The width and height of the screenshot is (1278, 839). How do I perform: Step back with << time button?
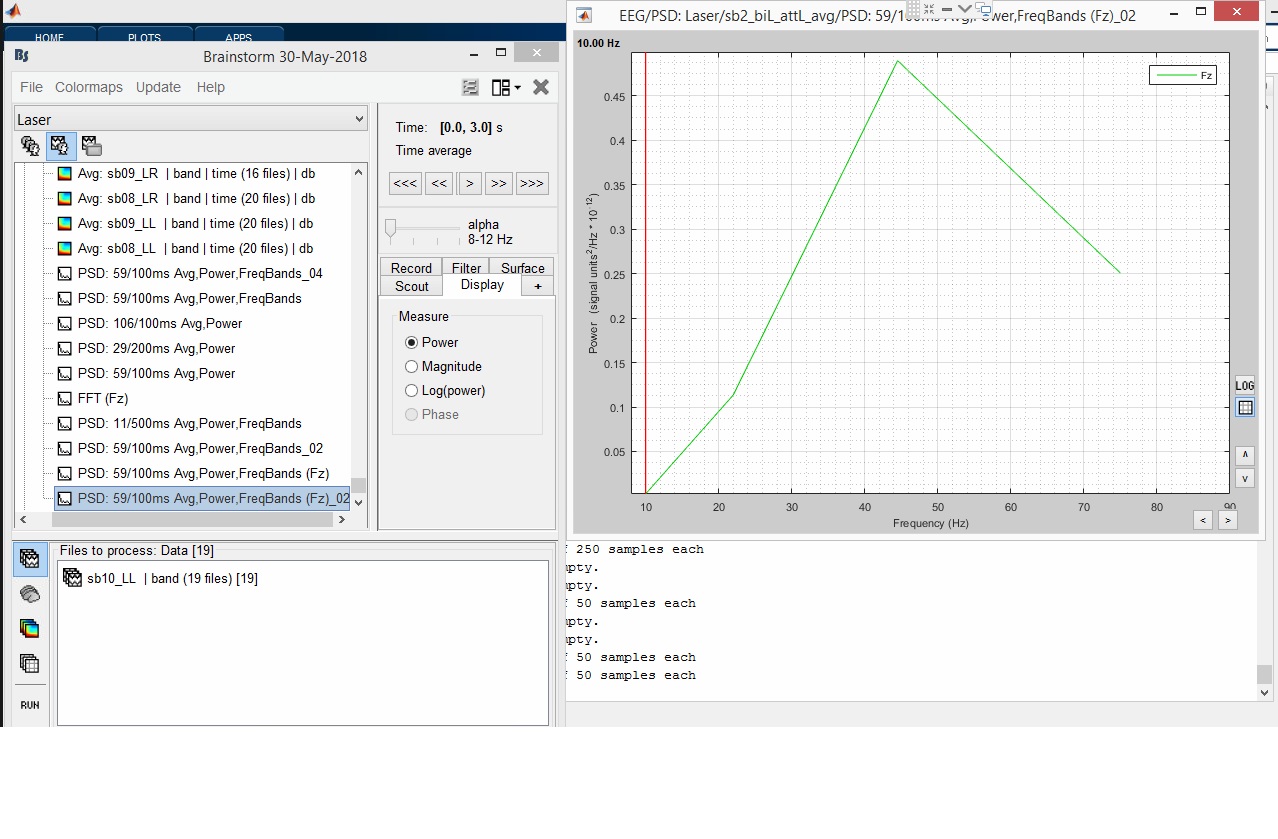point(438,183)
